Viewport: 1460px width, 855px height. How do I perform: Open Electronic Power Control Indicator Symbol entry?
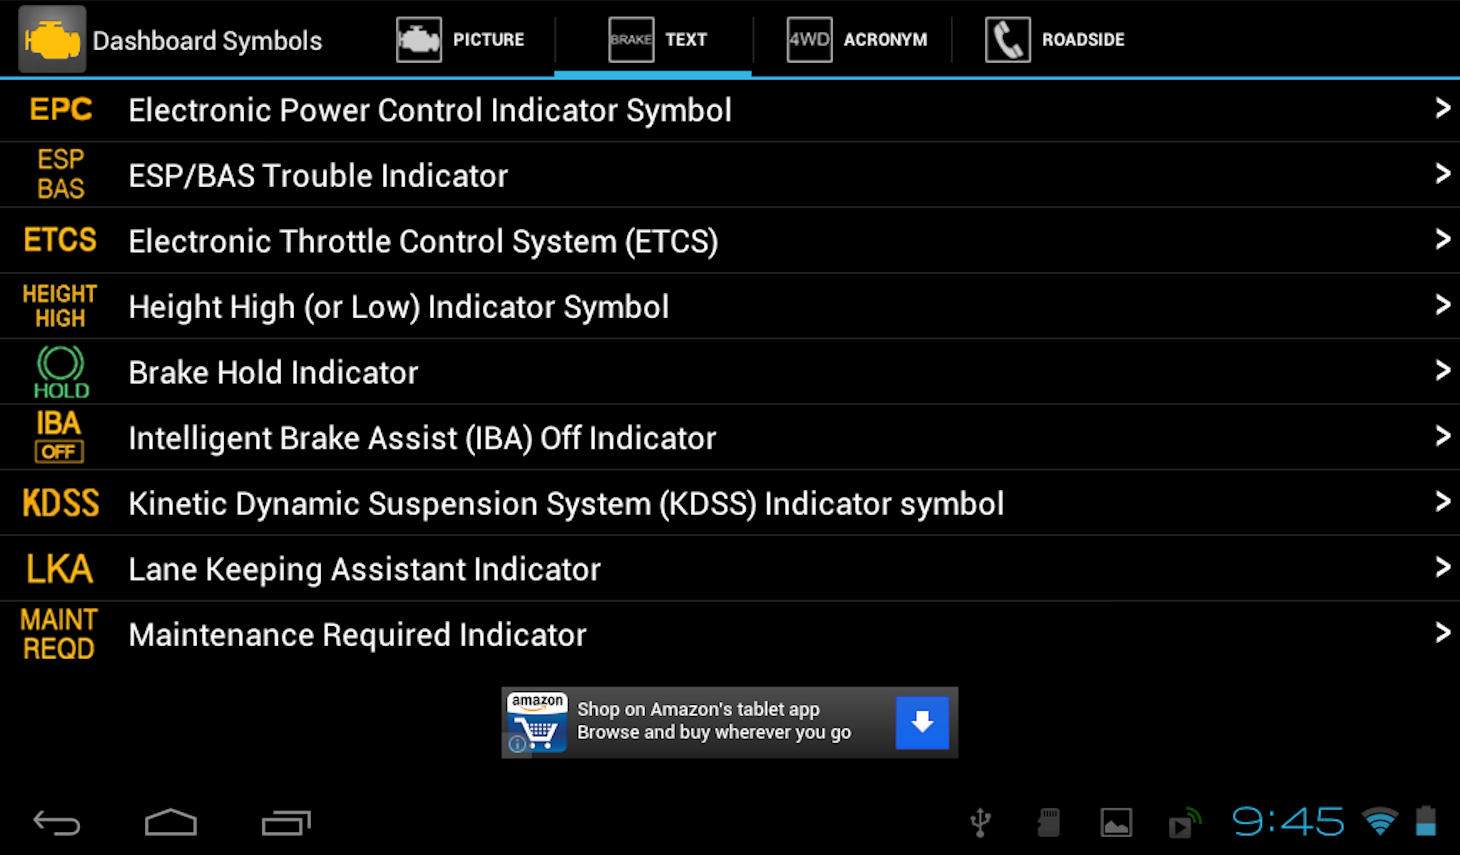click(730, 110)
